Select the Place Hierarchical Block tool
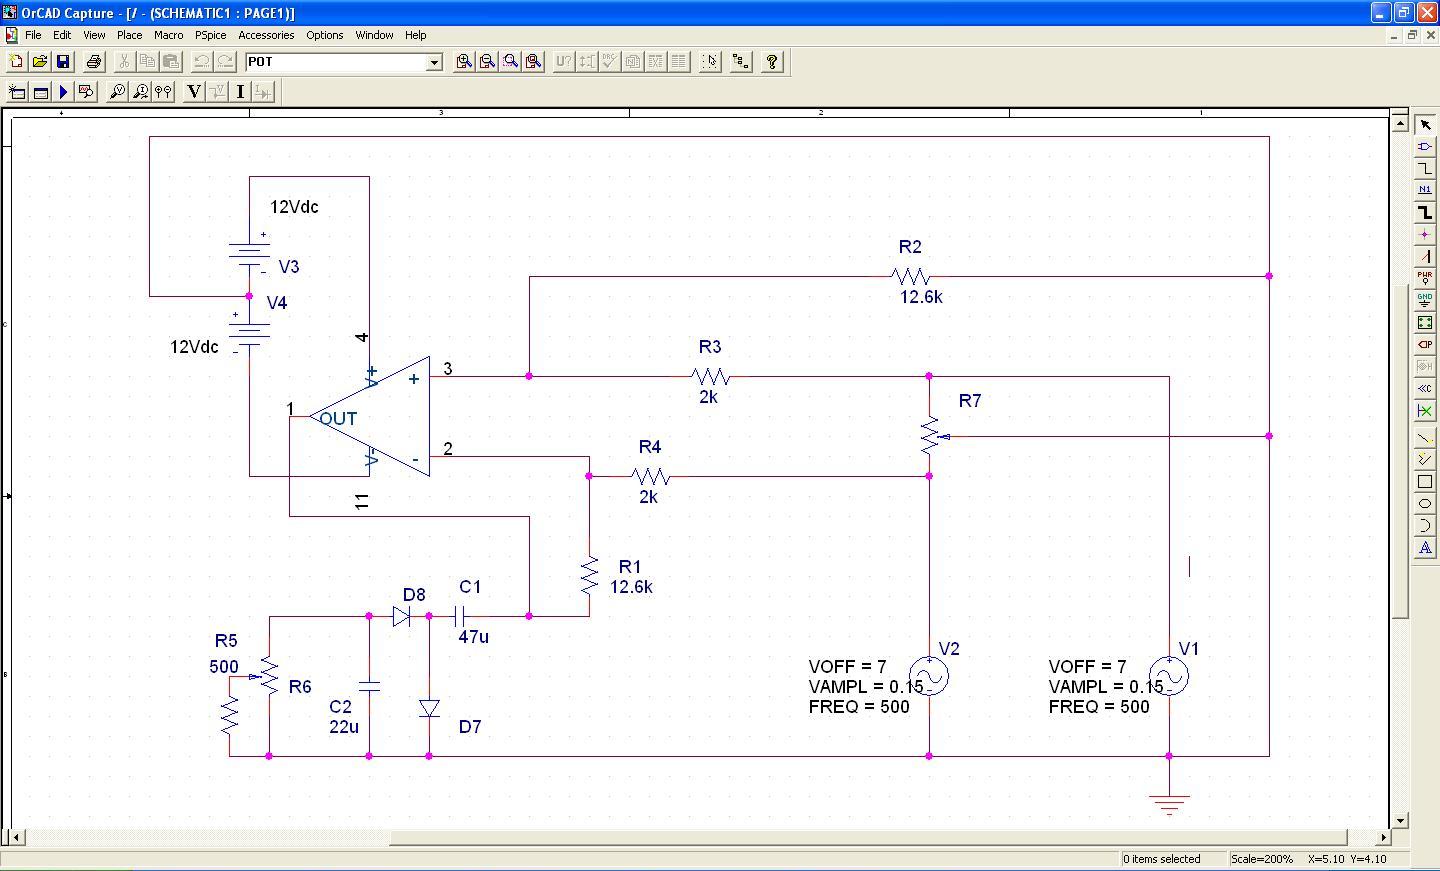 tap(1425, 322)
